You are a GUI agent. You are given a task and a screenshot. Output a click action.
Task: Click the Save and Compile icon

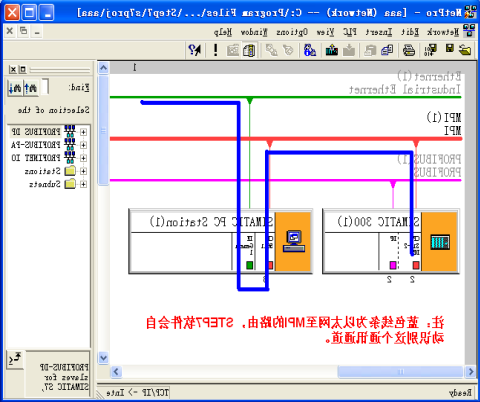click(x=431, y=50)
